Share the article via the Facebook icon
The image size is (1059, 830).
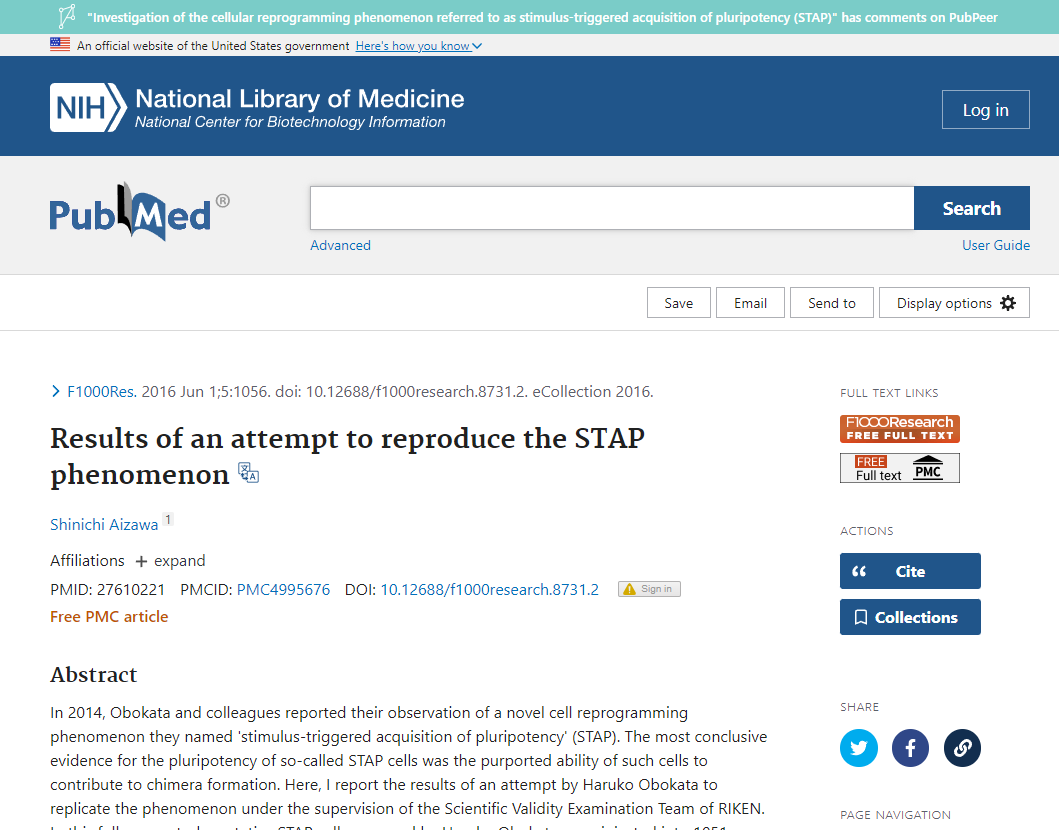(910, 748)
